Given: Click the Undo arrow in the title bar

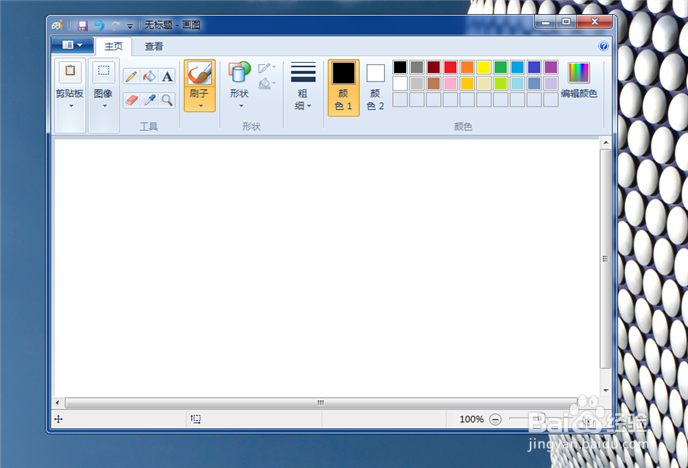Looking at the screenshot, I should tap(100, 25).
